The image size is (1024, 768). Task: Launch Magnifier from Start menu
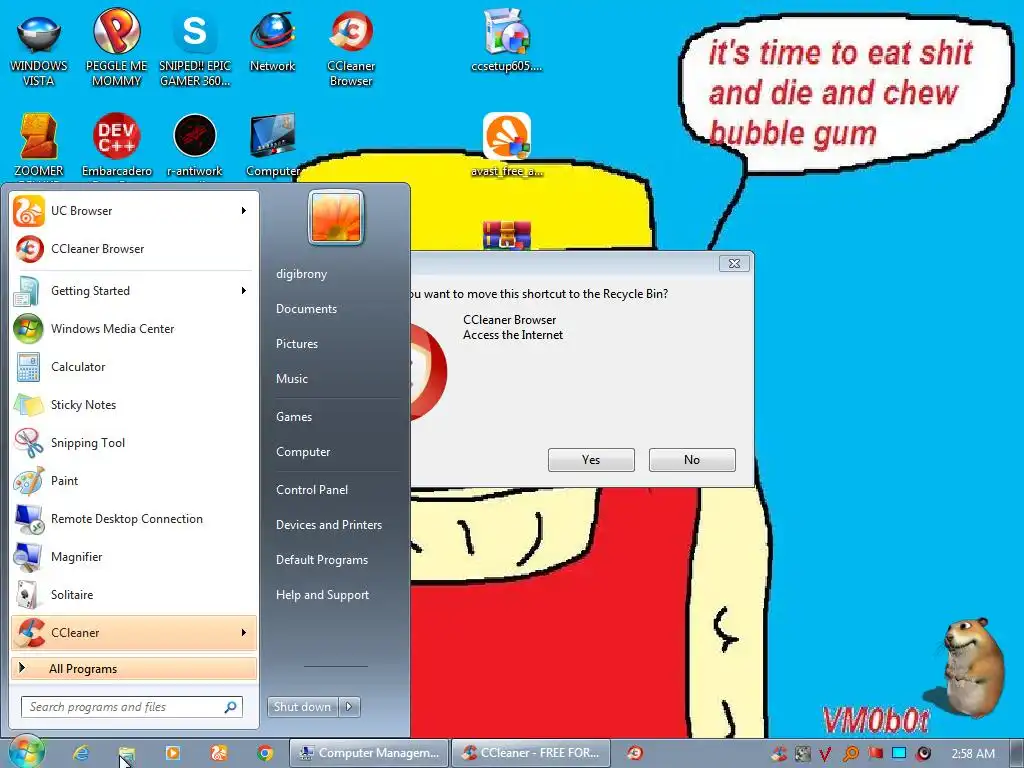(x=134, y=556)
